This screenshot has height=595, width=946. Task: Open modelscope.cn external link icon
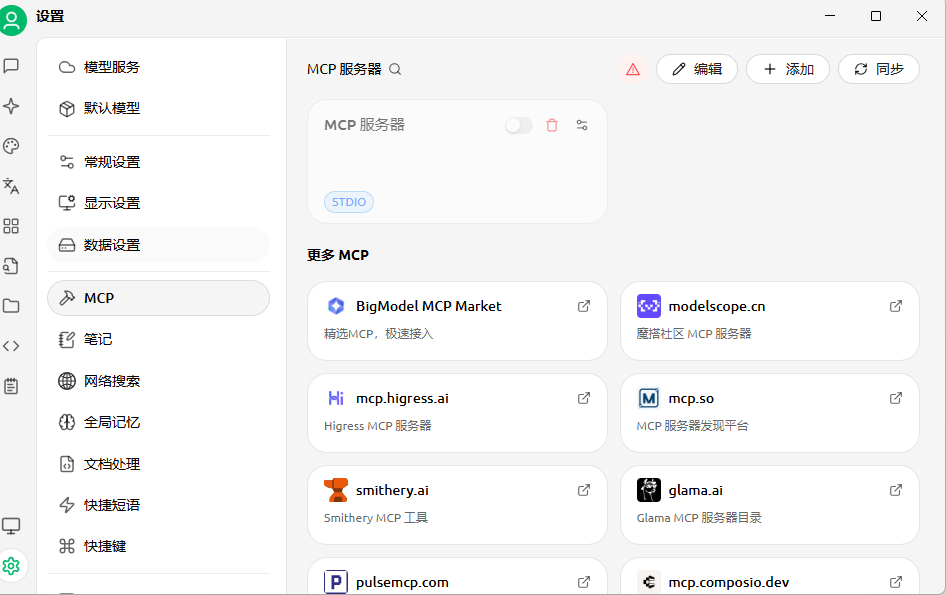(x=896, y=306)
